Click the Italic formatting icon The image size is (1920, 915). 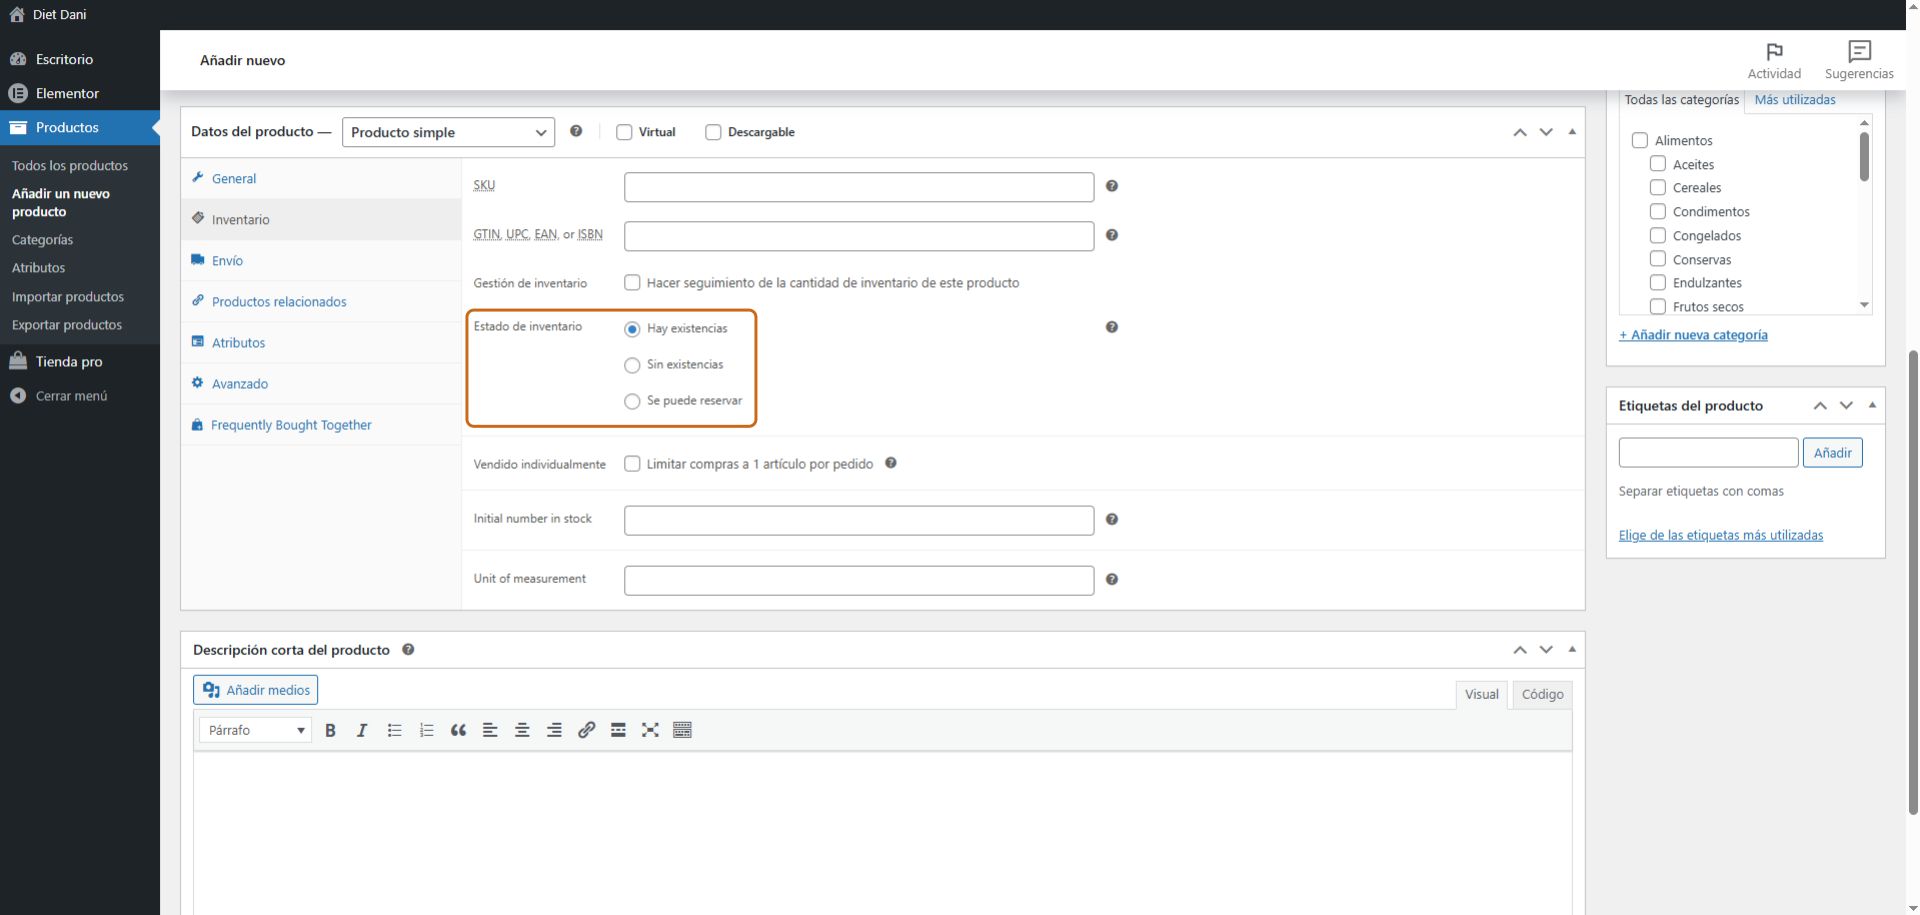click(362, 730)
